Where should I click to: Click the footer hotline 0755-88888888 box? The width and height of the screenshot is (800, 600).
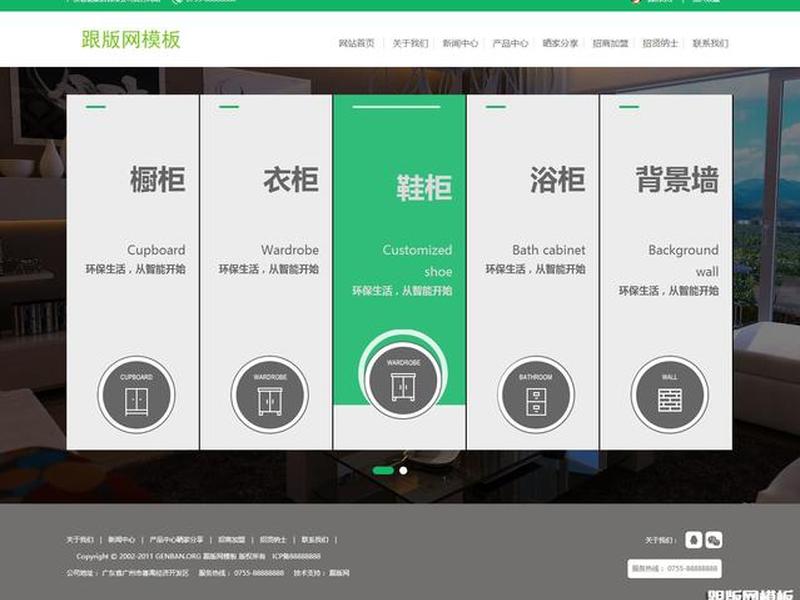coord(674,568)
